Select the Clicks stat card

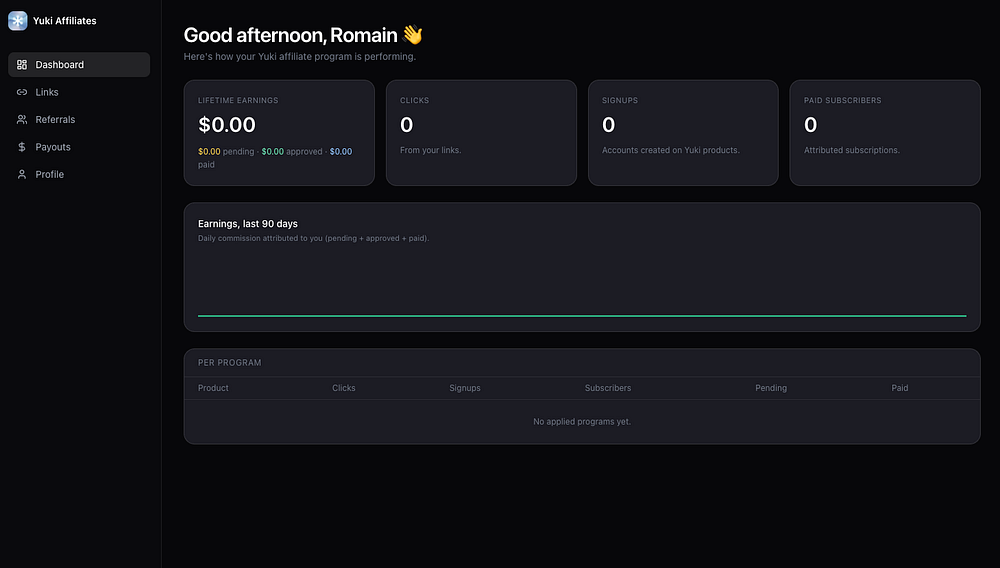pos(481,133)
